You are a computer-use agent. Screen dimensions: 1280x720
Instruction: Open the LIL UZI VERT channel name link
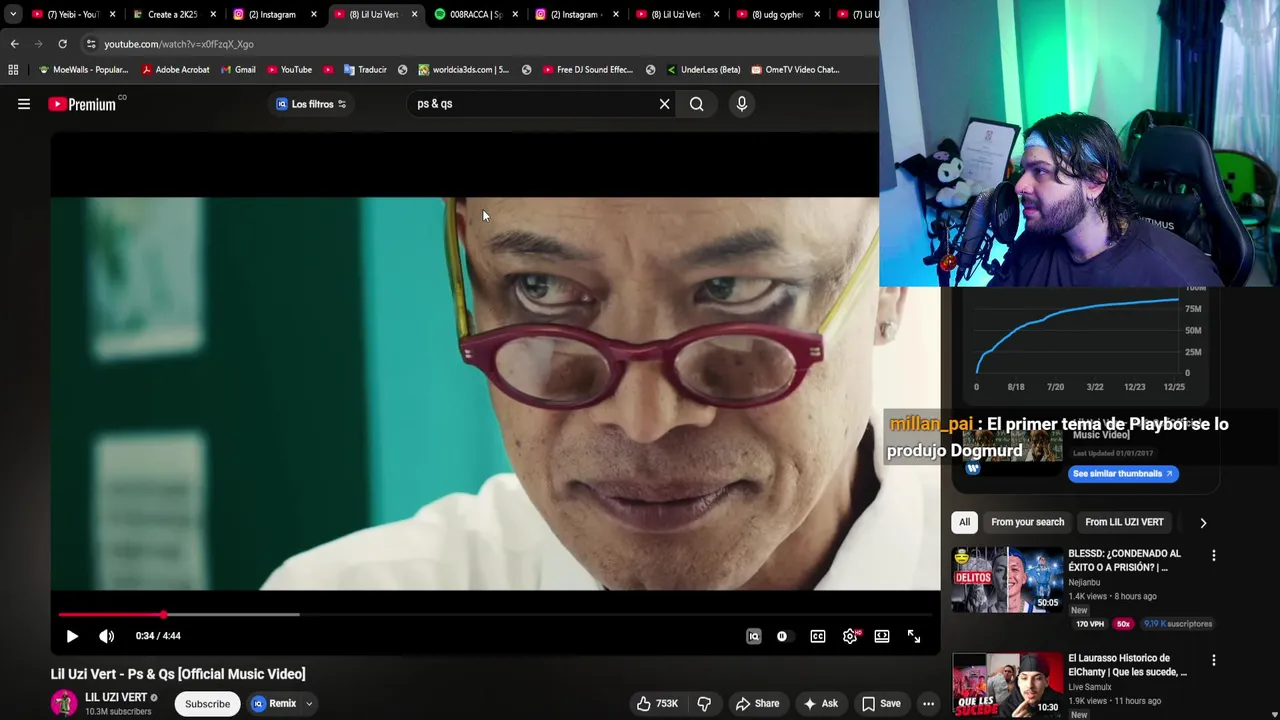pyautogui.click(x=116, y=697)
